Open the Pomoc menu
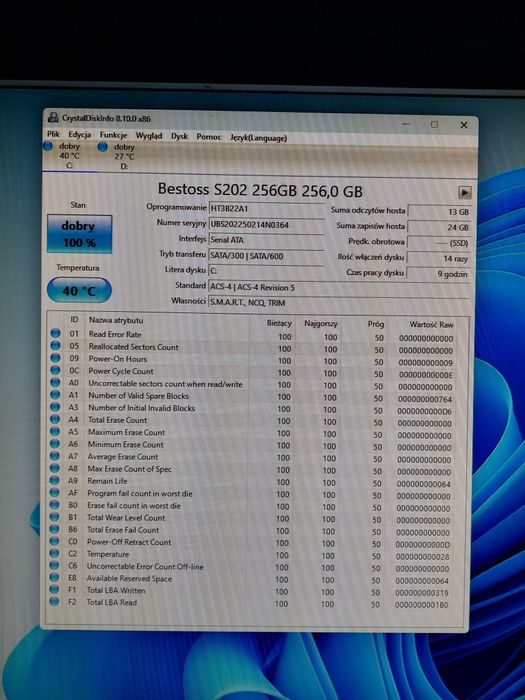Image resolution: width=525 pixels, height=700 pixels. [x=209, y=137]
